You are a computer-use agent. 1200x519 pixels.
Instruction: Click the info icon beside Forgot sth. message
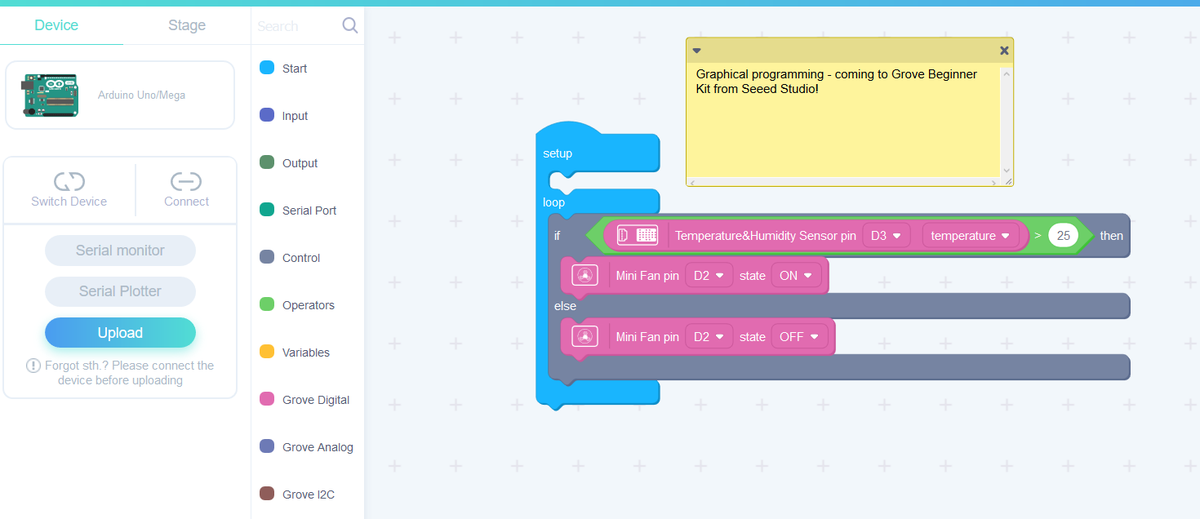(34, 366)
